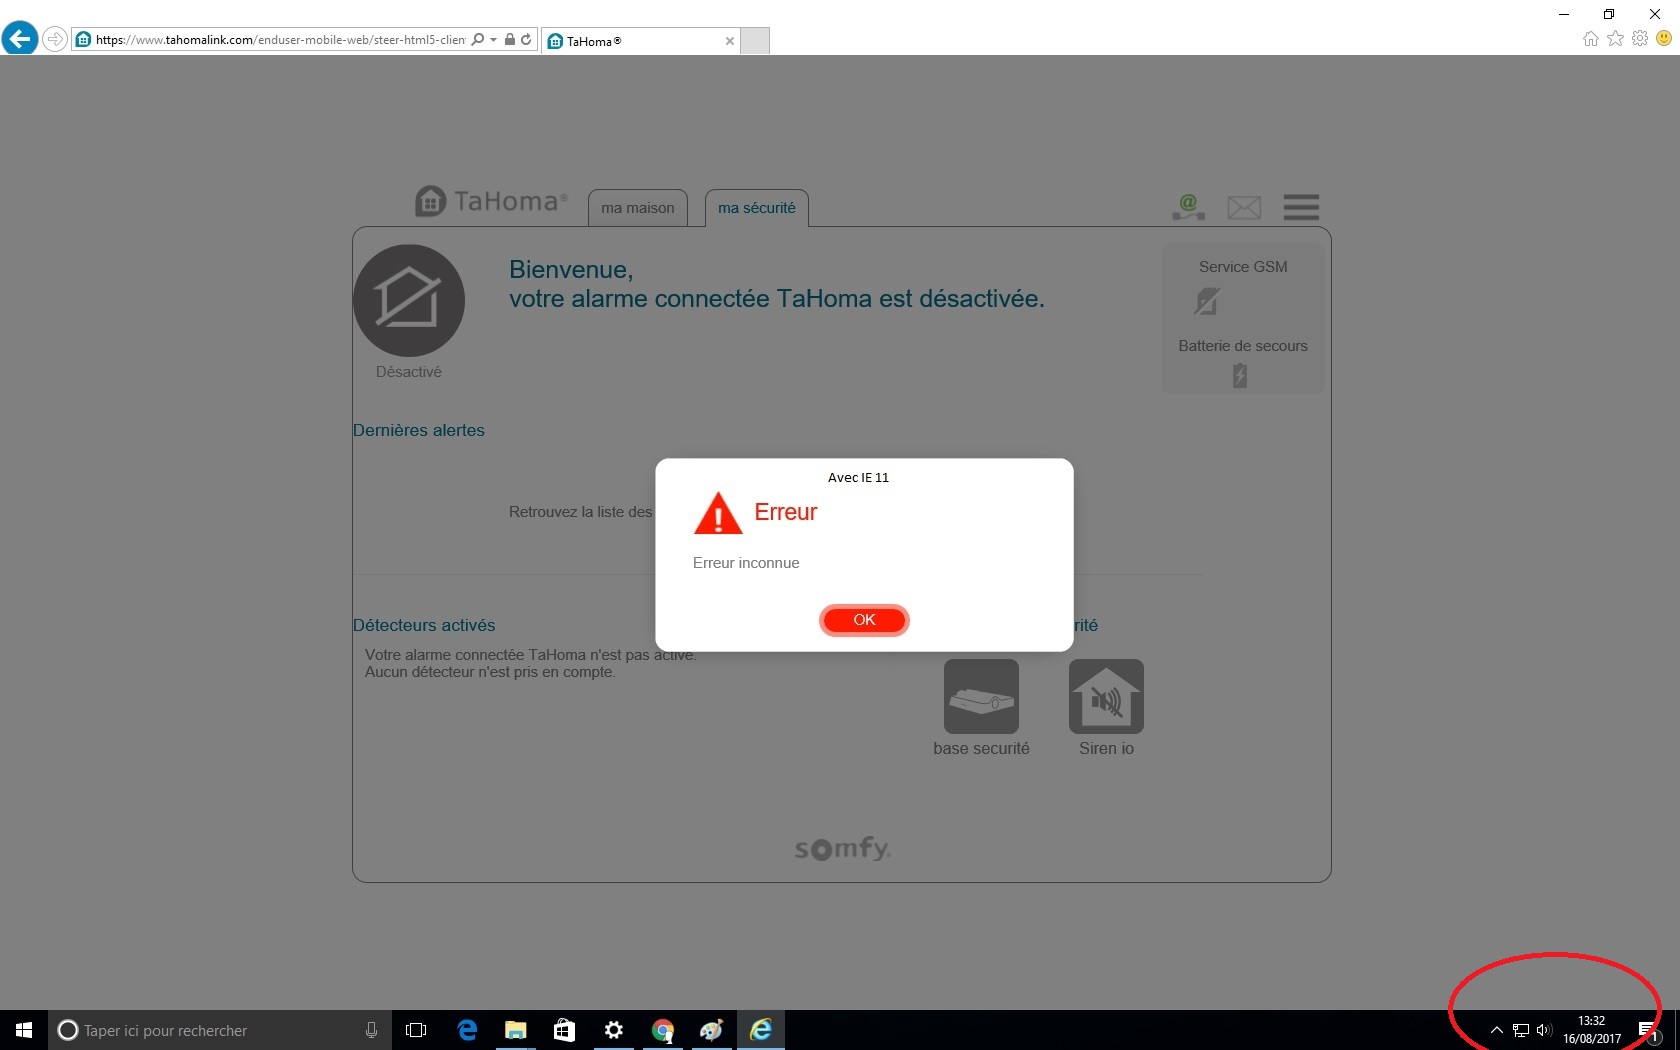This screenshot has height=1050, width=1680.
Task: Click the Dernières alertes heading
Action: 418,430
